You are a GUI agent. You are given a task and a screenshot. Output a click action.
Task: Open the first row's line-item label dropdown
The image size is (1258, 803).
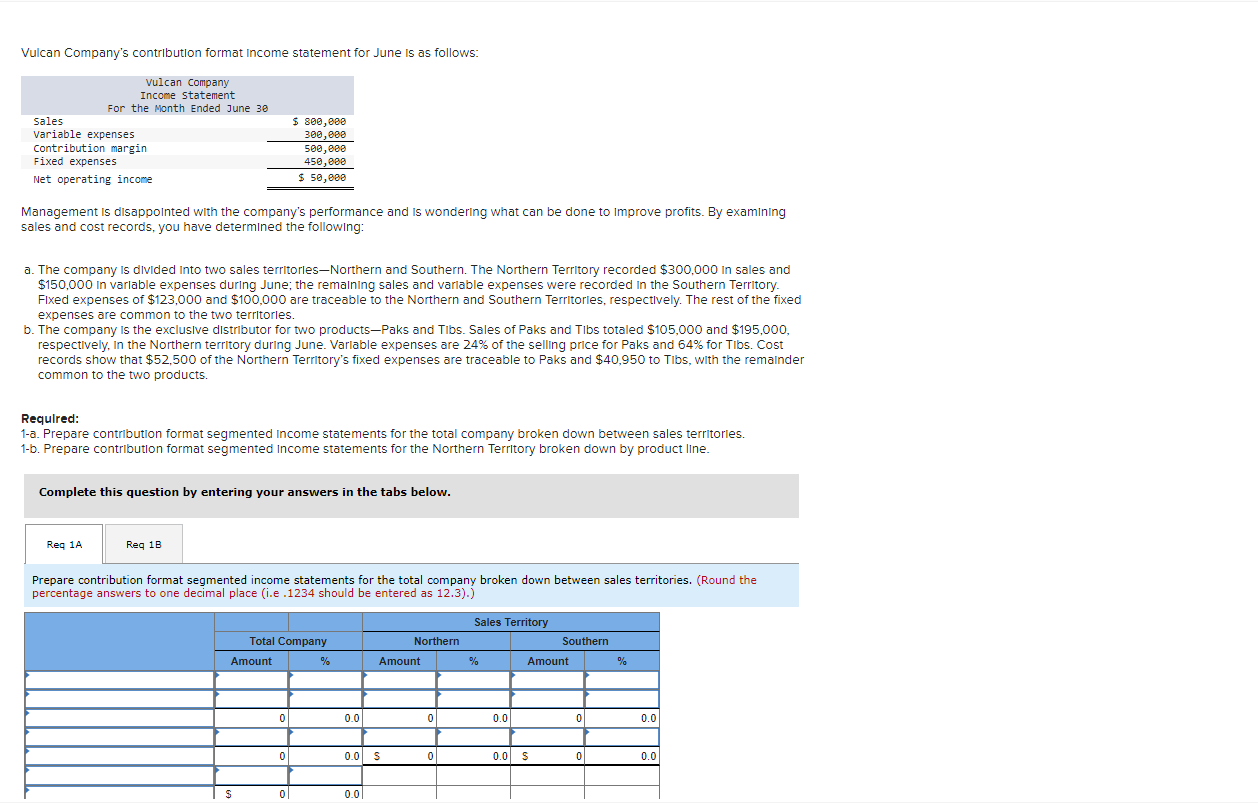coord(120,680)
